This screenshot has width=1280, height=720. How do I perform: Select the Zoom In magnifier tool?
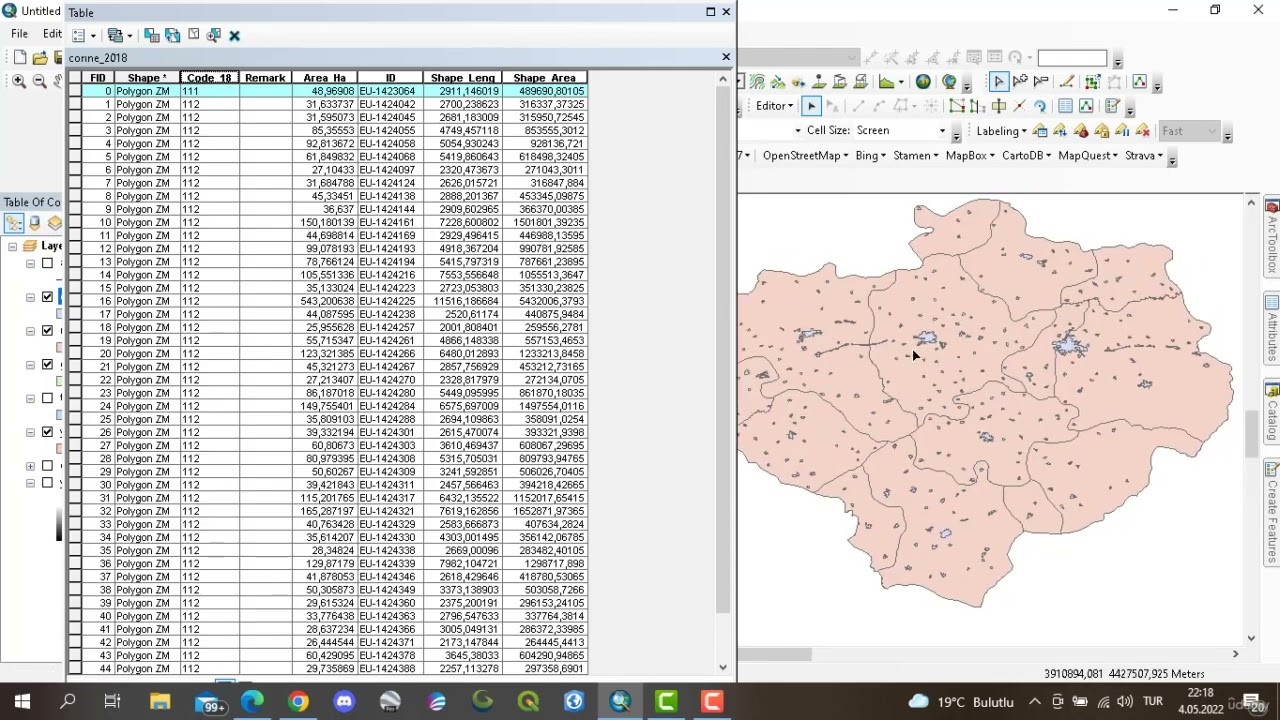(x=19, y=81)
